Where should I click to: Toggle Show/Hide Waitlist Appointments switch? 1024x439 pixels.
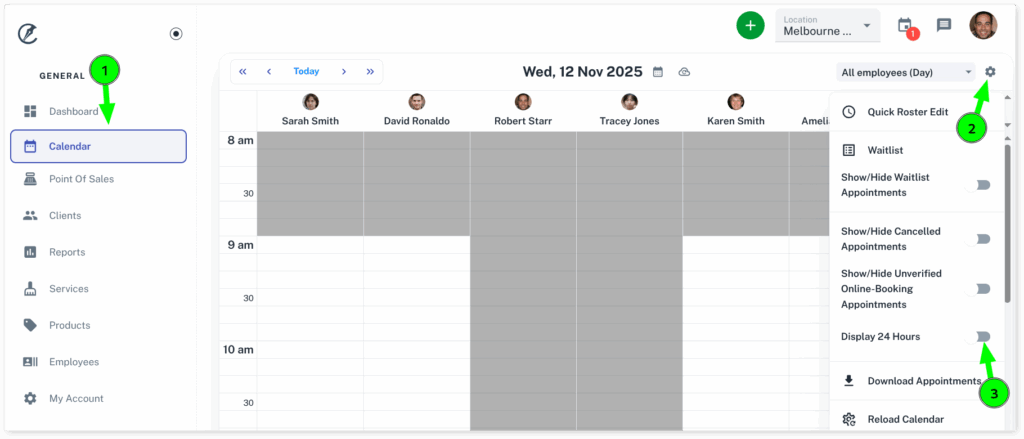coord(980,185)
